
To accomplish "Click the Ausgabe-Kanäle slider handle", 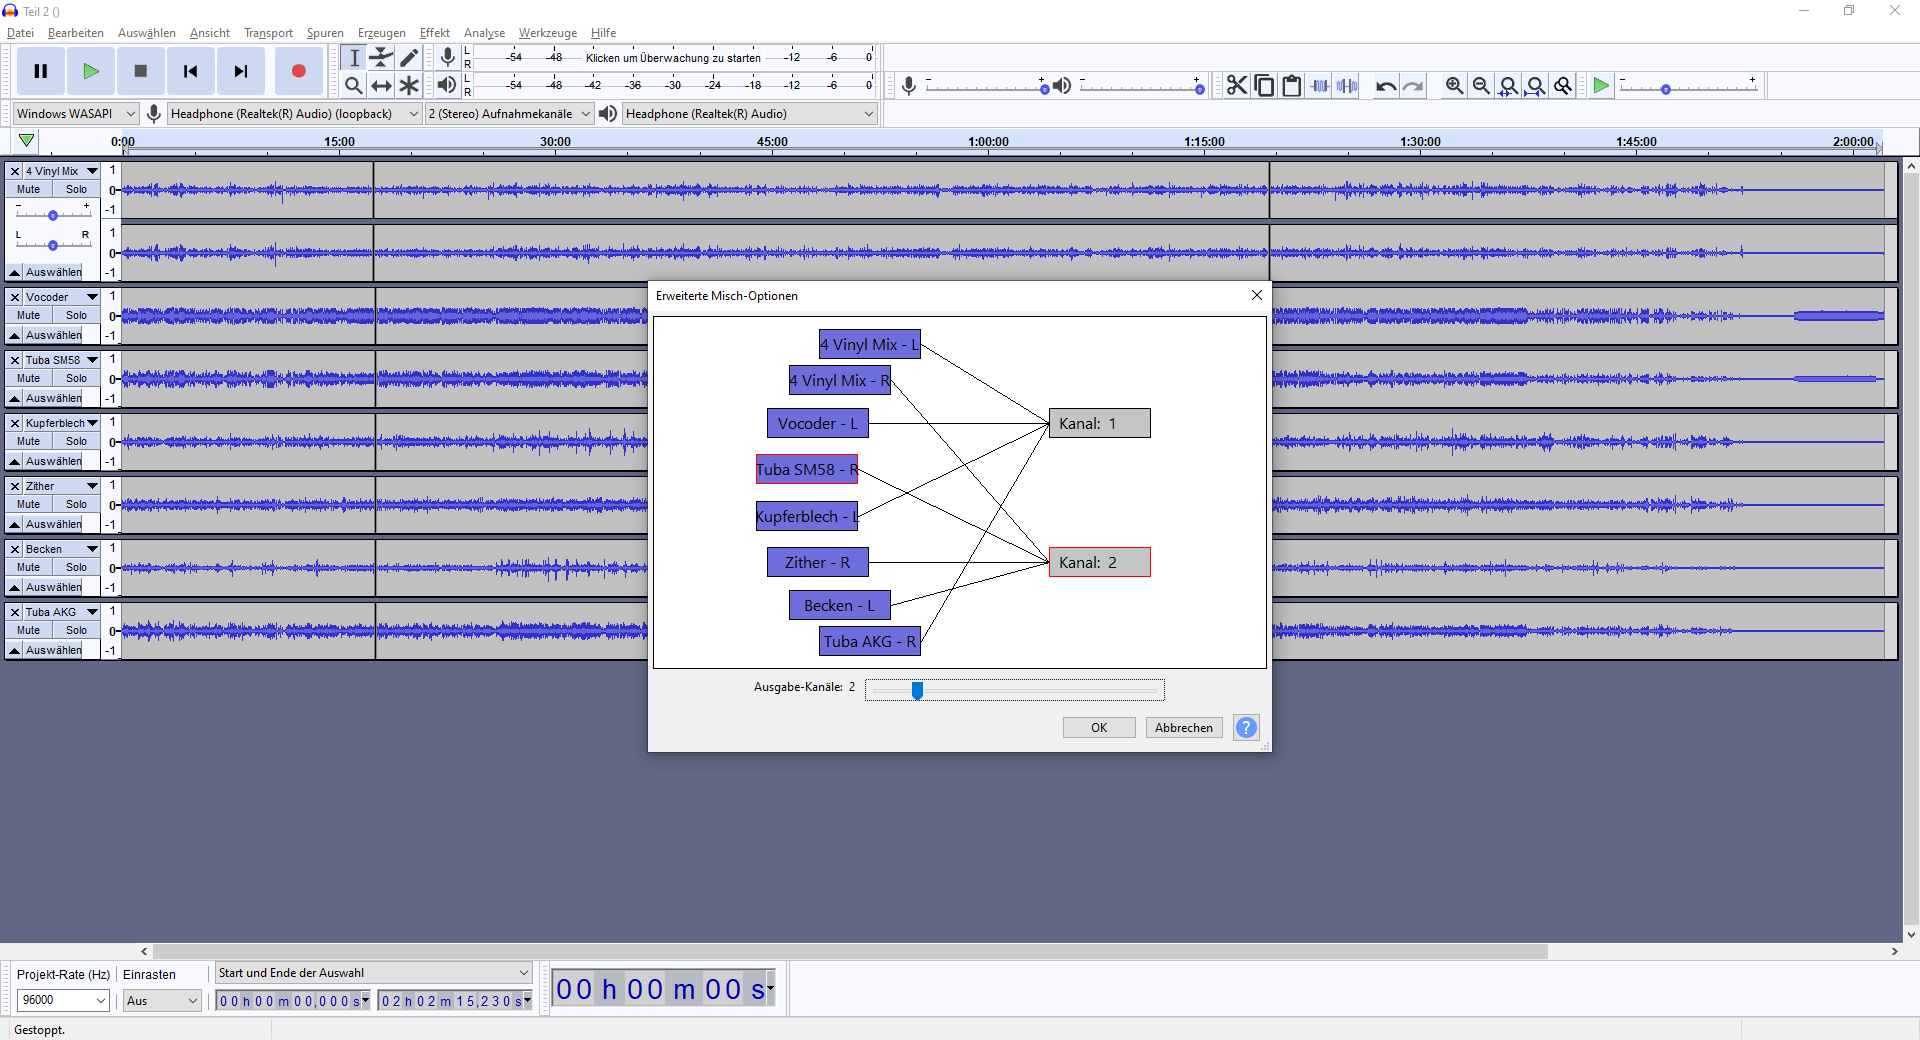I will (917, 690).
